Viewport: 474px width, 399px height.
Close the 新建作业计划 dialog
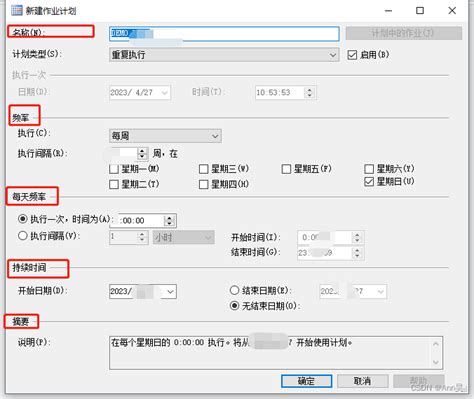(x=452, y=11)
